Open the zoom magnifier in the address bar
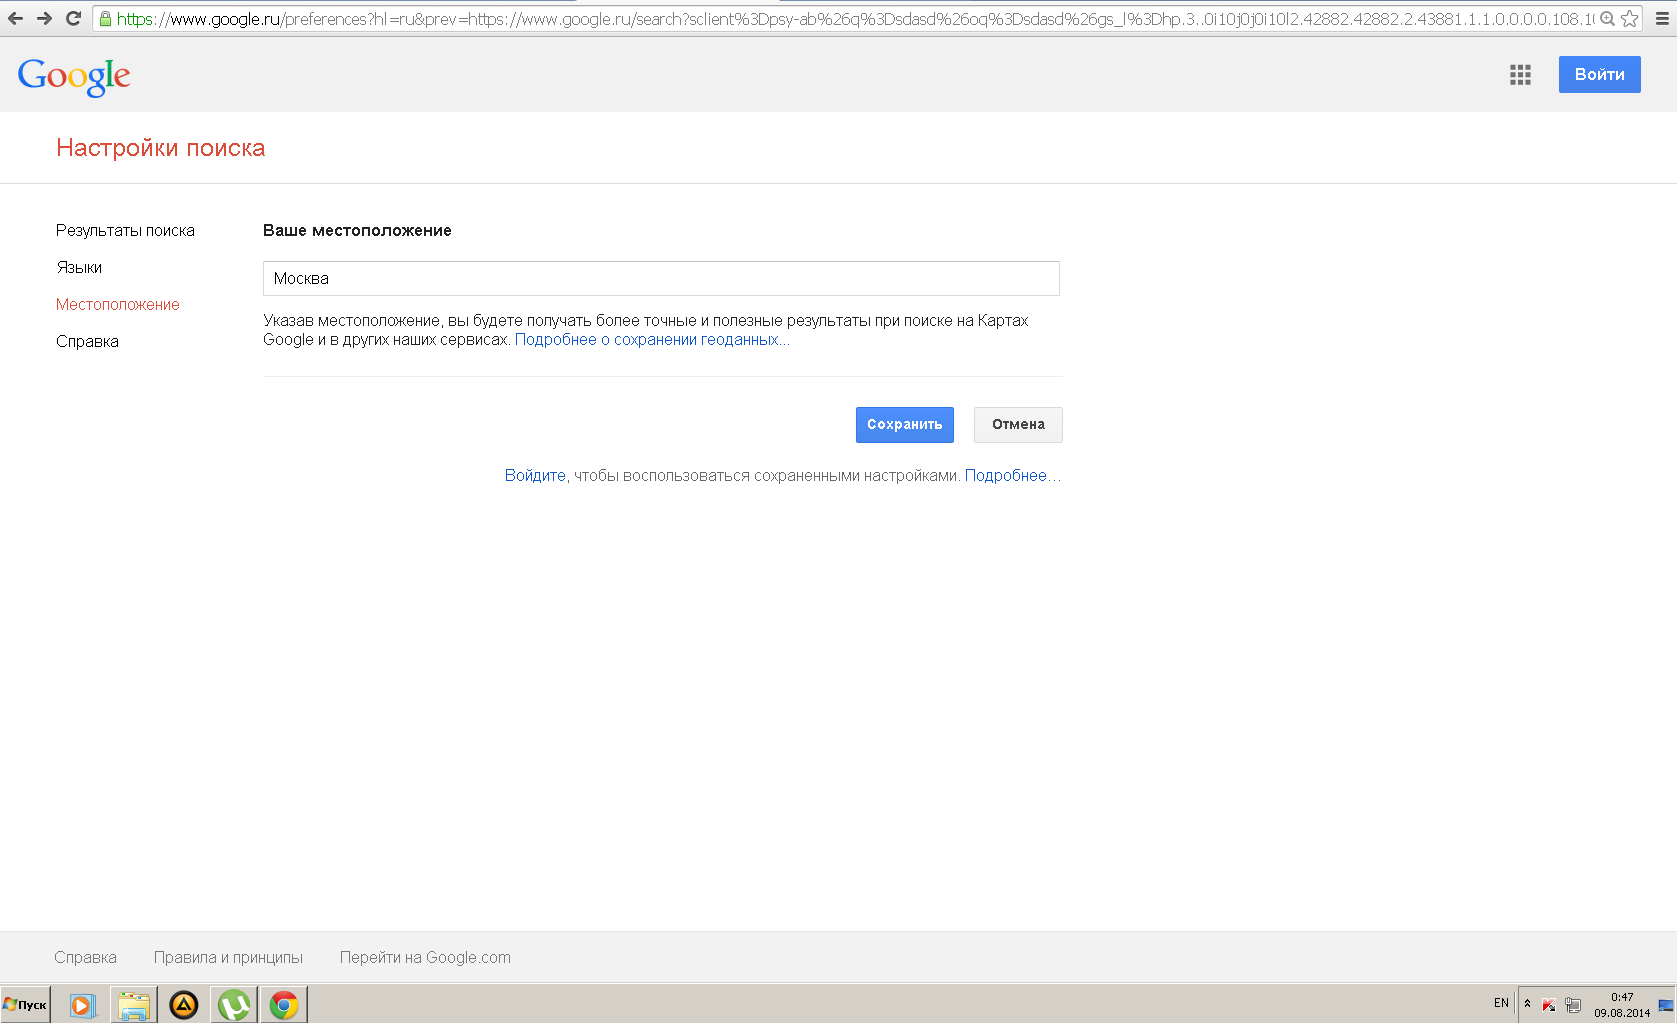1677x1023 pixels. click(x=1608, y=18)
